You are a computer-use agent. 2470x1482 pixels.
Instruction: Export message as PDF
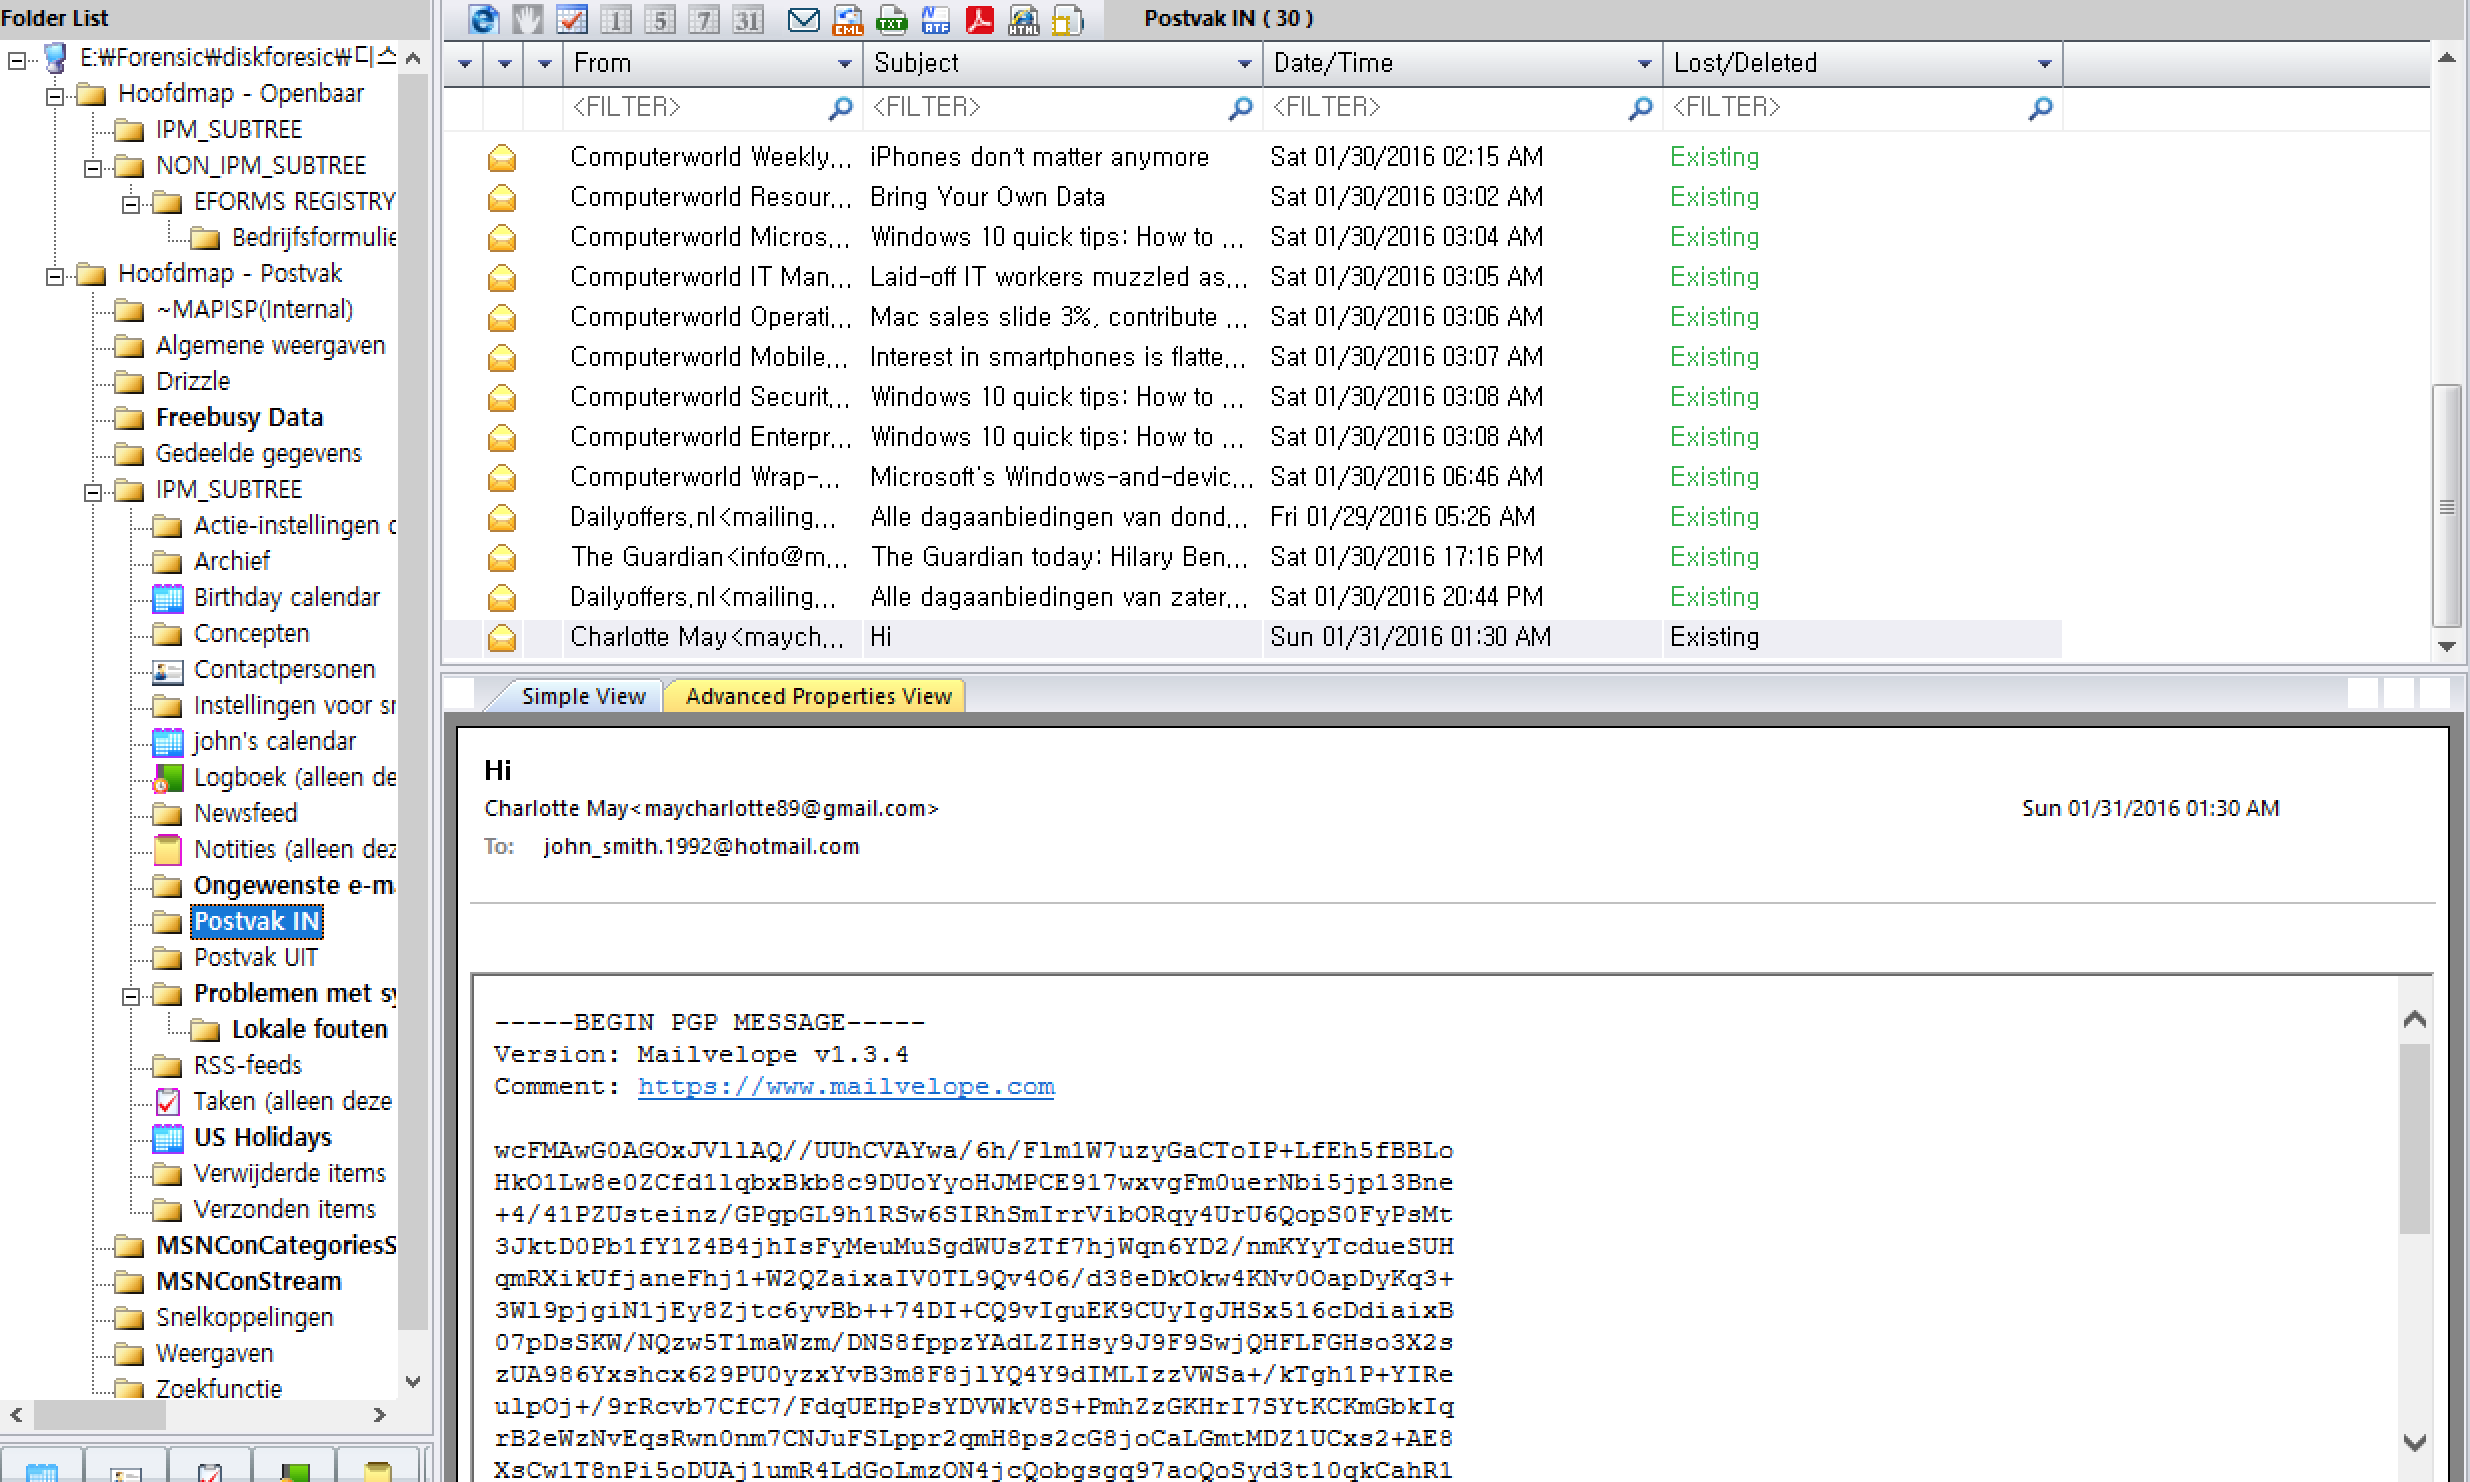coord(979,19)
